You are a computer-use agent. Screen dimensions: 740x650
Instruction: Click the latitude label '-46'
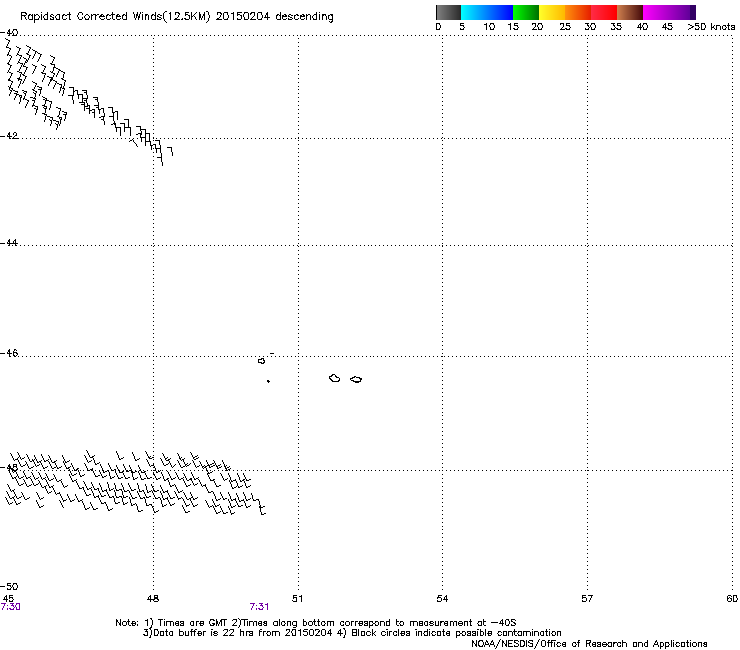tap(9, 353)
